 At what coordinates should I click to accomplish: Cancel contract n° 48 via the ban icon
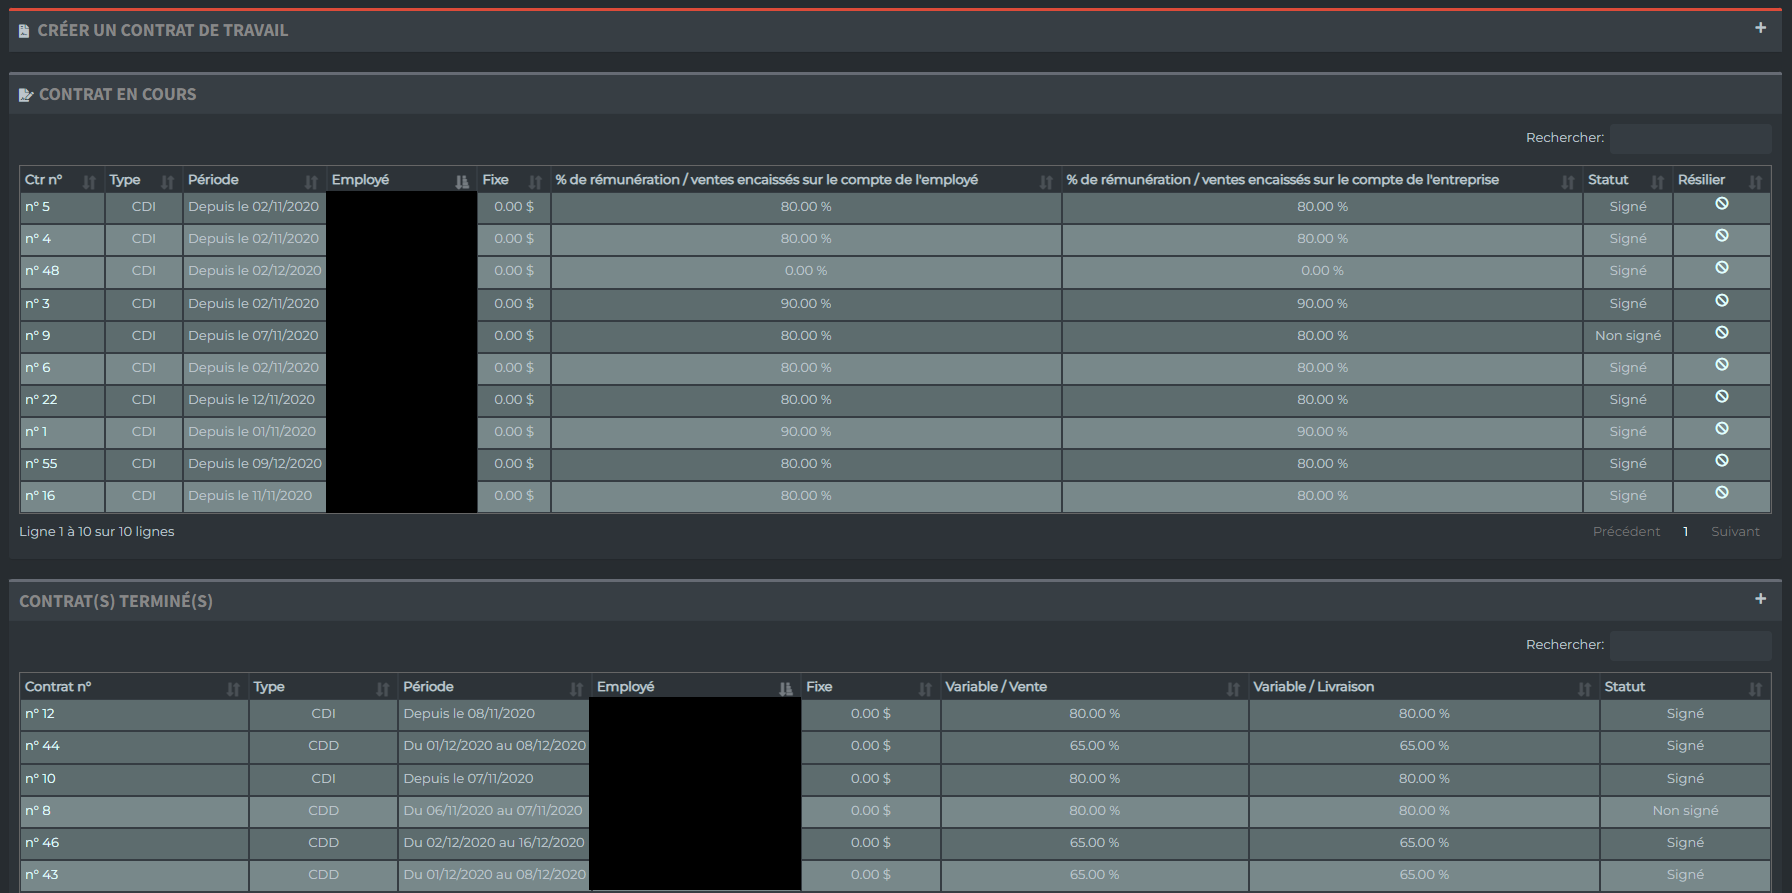click(x=1722, y=267)
